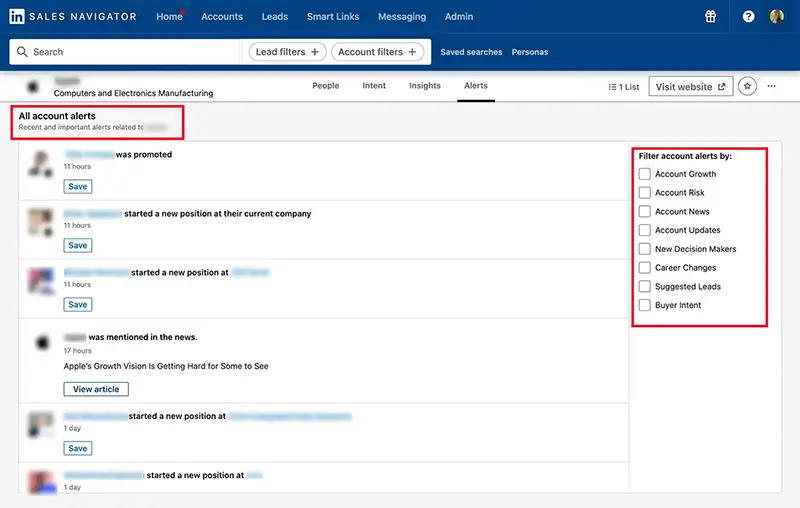Tick Buyer Intent filter

pos(644,305)
